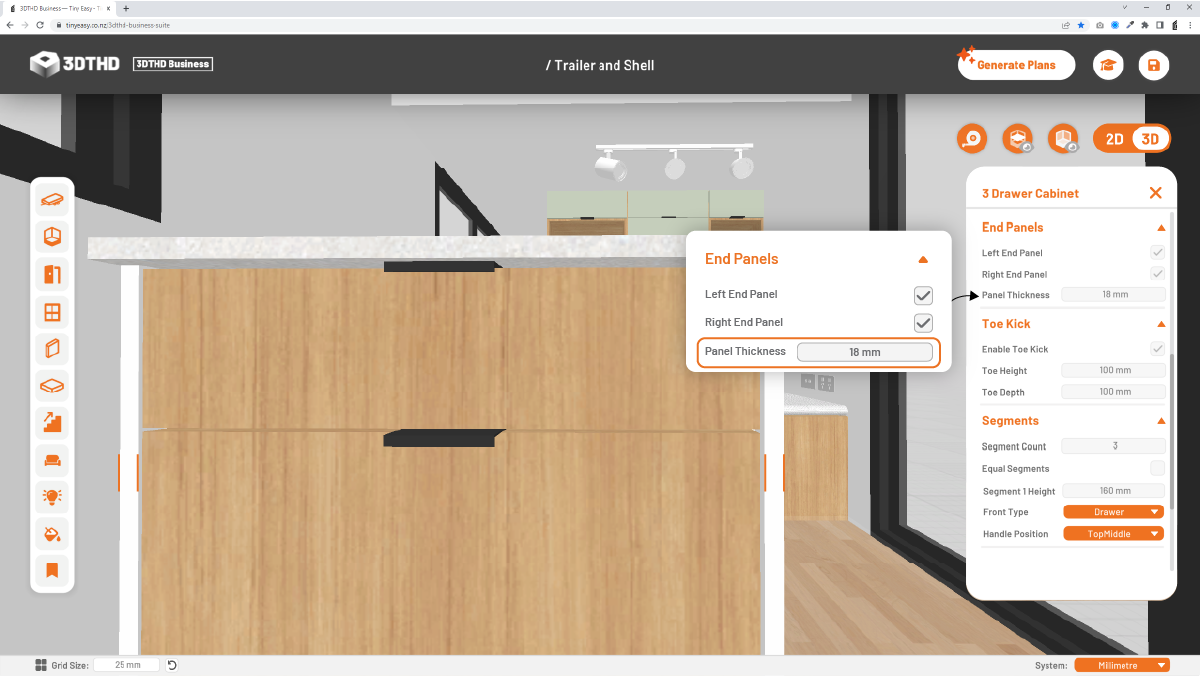
Task: Click the tape measure tool icon
Action: click(x=972, y=139)
